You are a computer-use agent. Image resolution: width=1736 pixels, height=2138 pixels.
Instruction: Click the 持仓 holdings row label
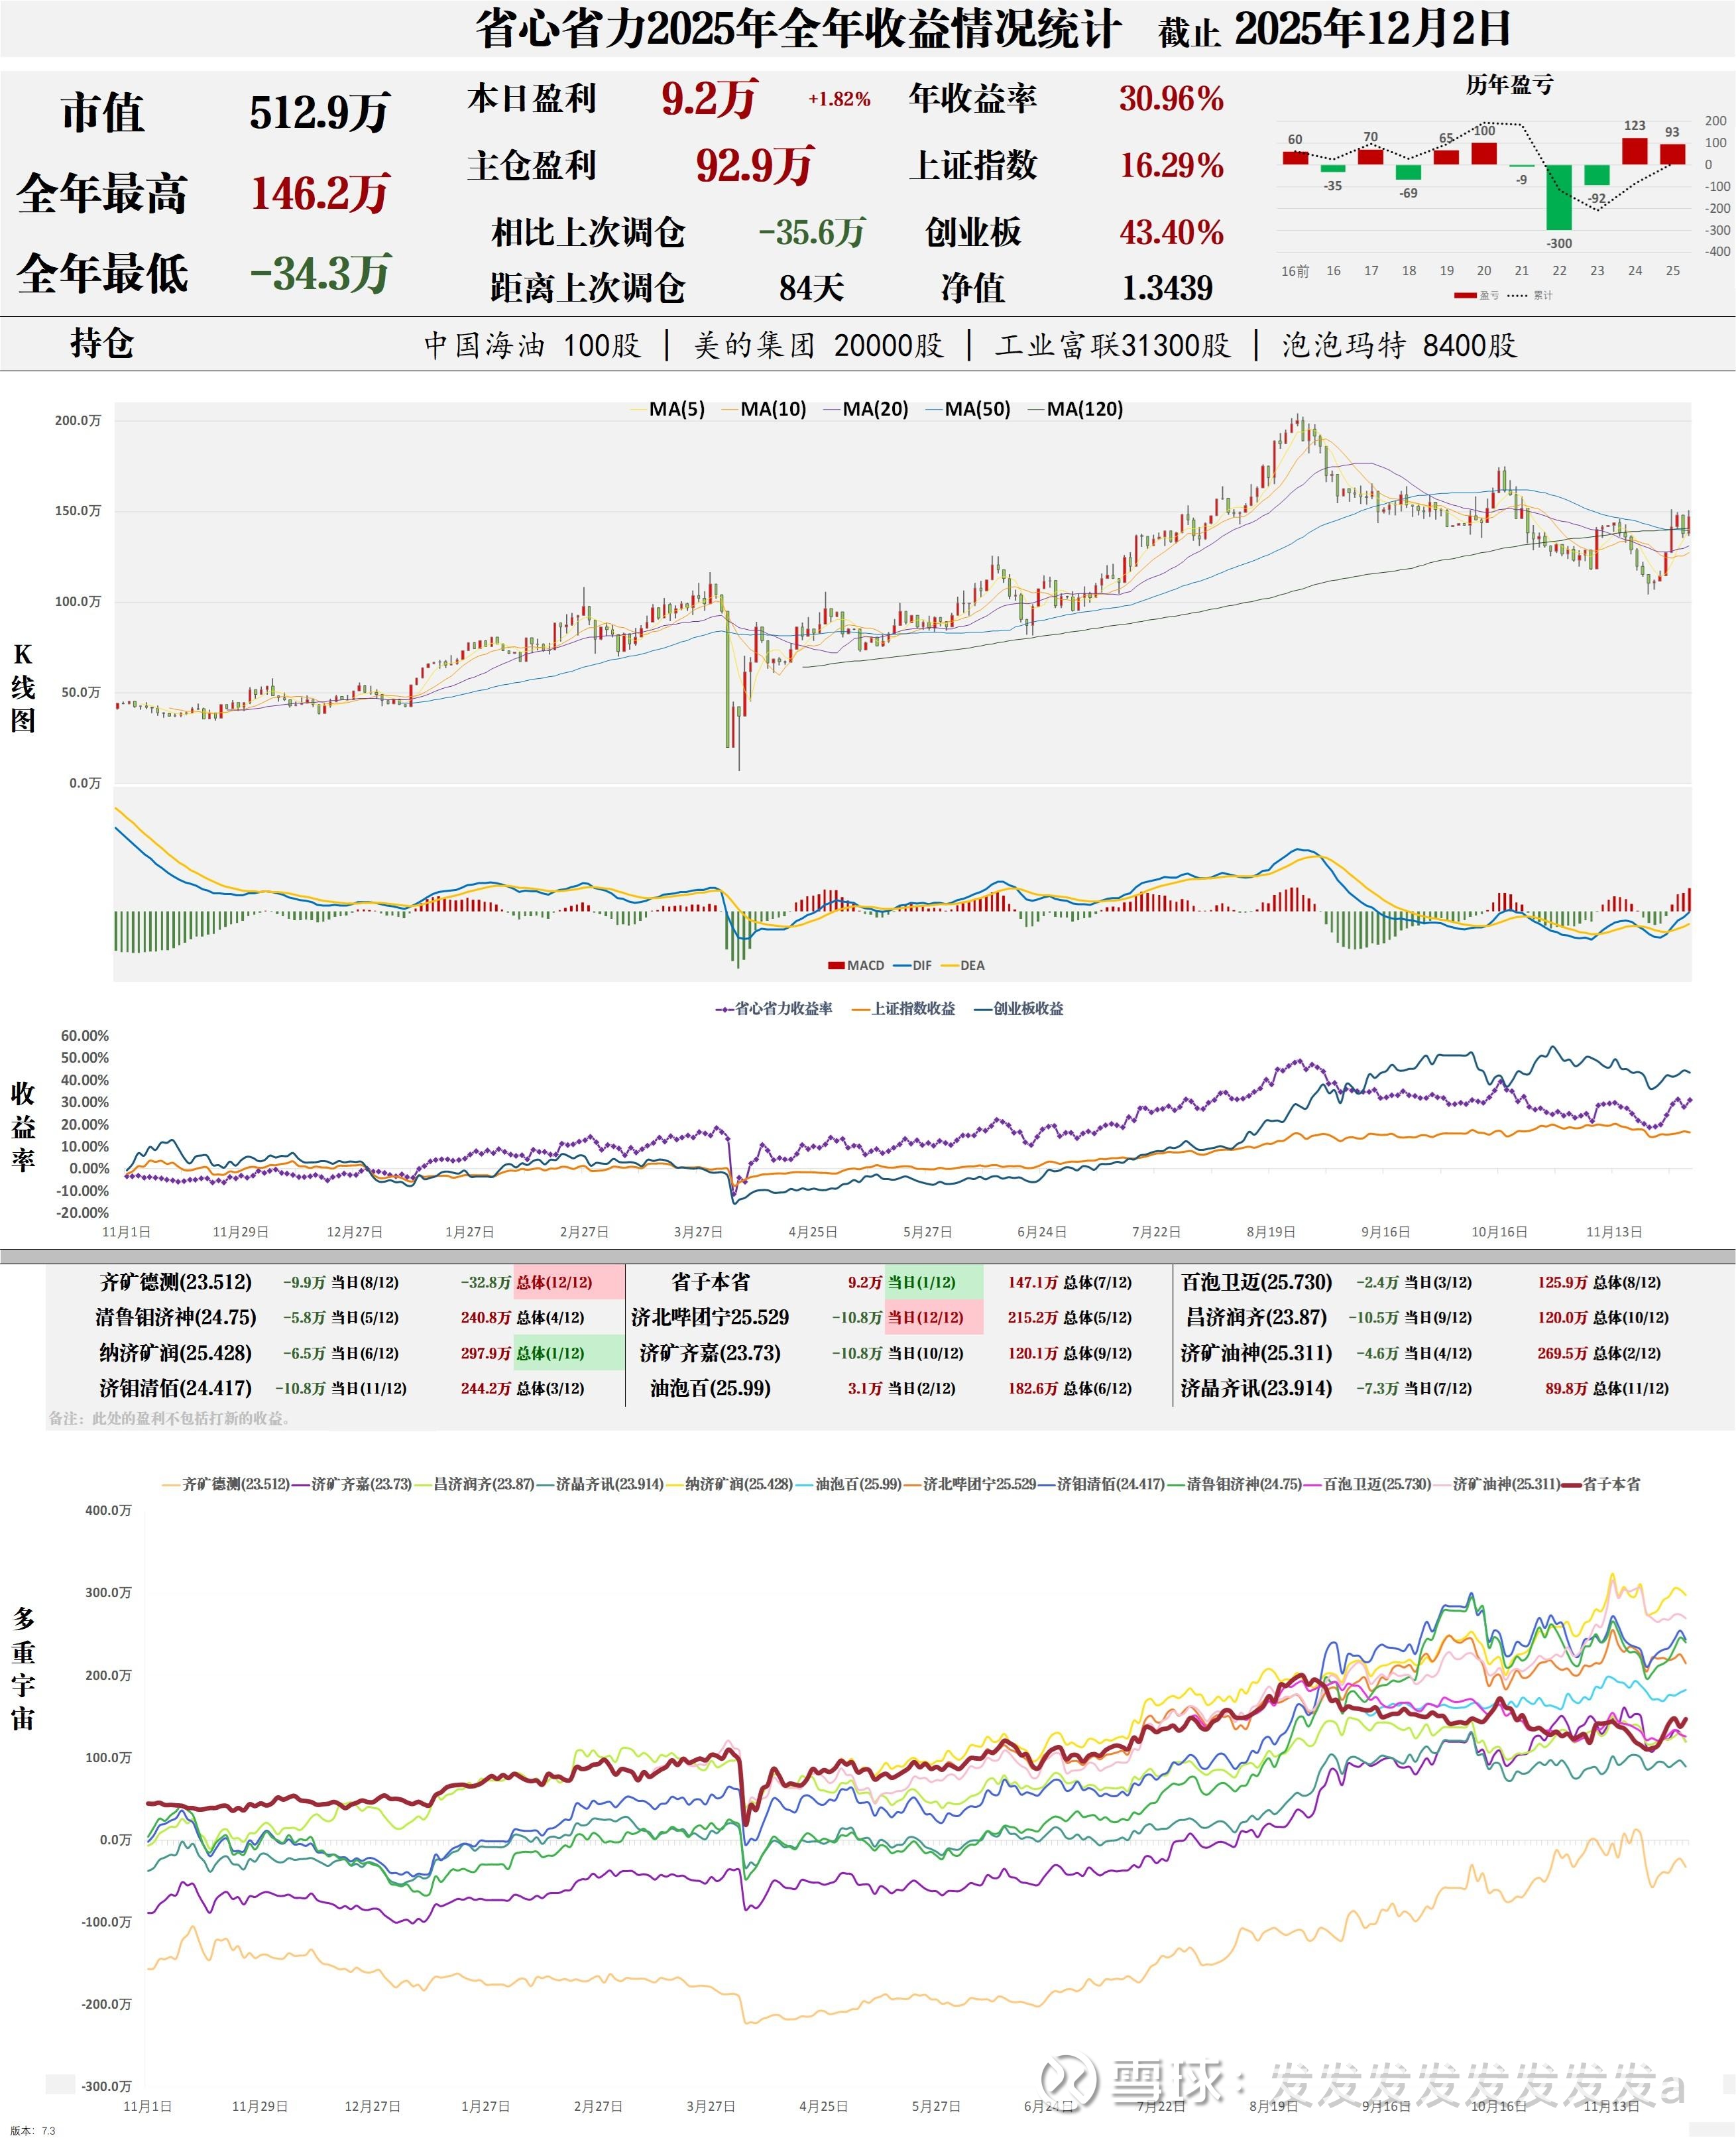coord(101,343)
